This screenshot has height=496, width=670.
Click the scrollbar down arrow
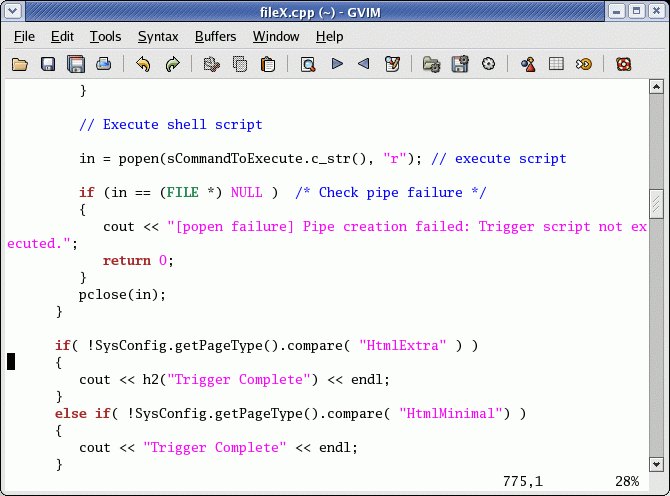656,464
